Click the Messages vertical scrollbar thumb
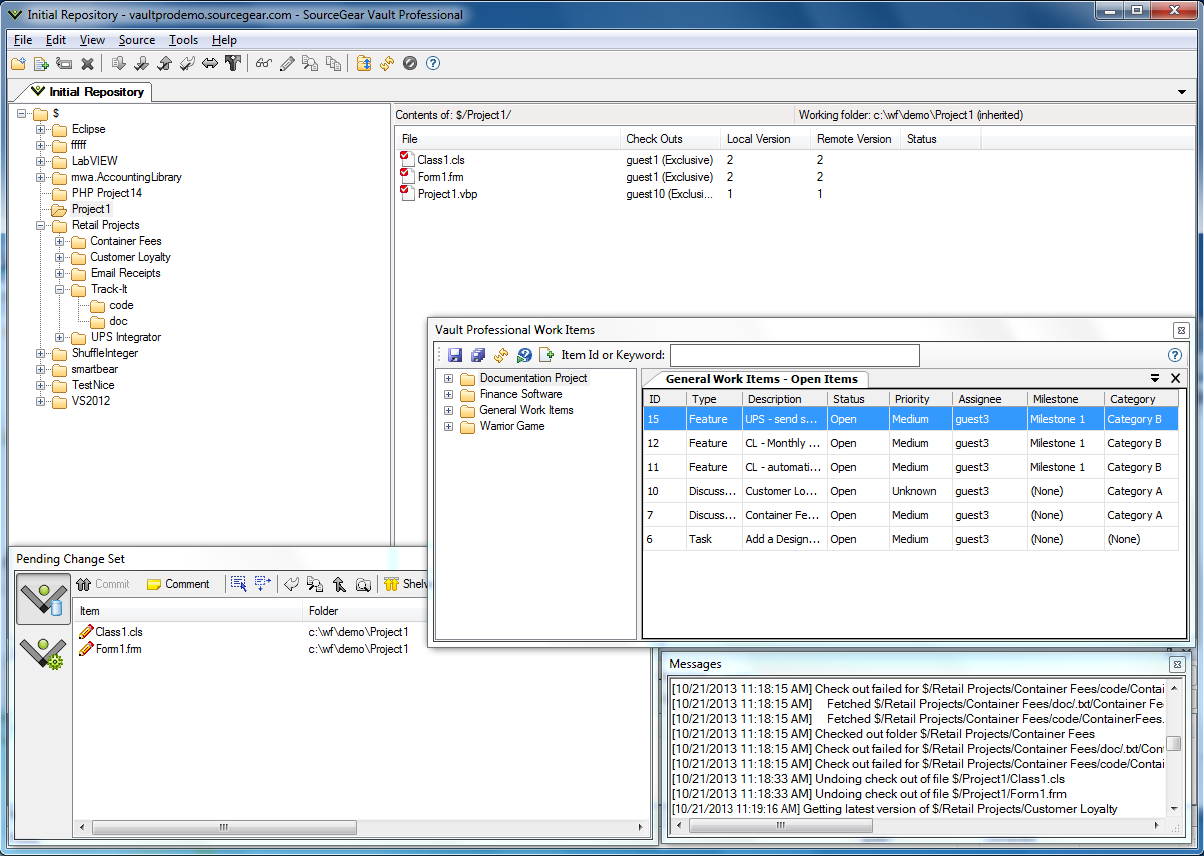 [1174, 743]
